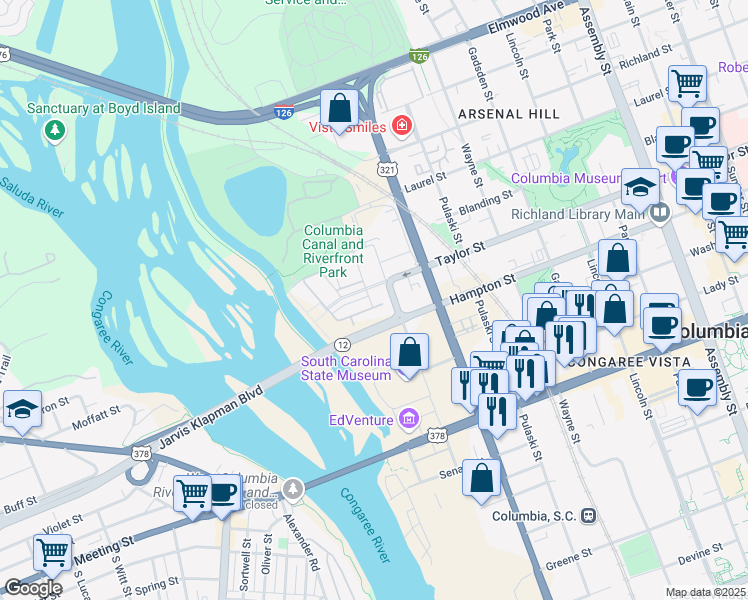The height and width of the screenshot is (600, 748).
Task: Click the Columbia, S.C. train station icon
Action: click(x=589, y=516)
